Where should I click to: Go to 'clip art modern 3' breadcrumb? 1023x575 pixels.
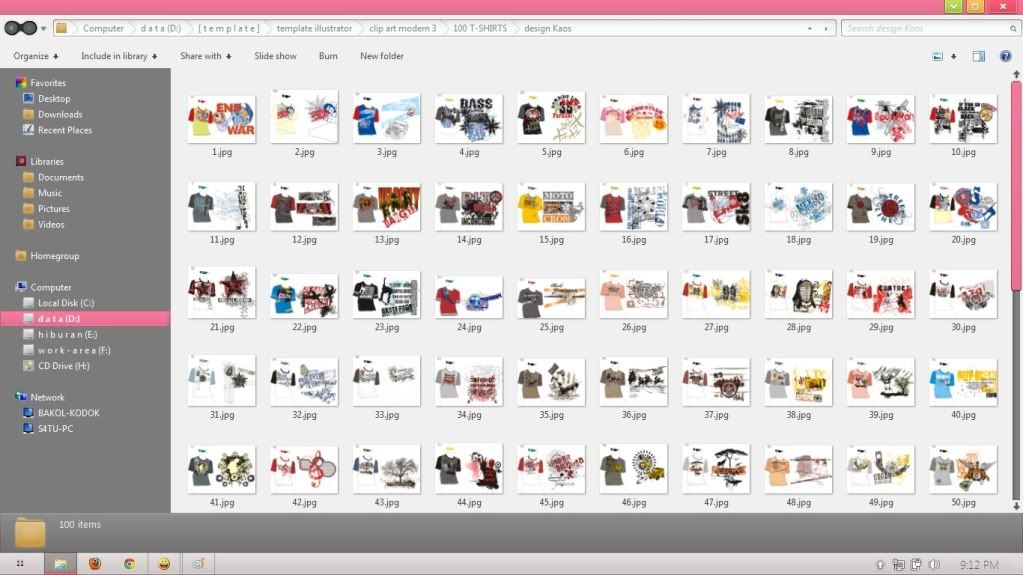click(x=403, y=29)
